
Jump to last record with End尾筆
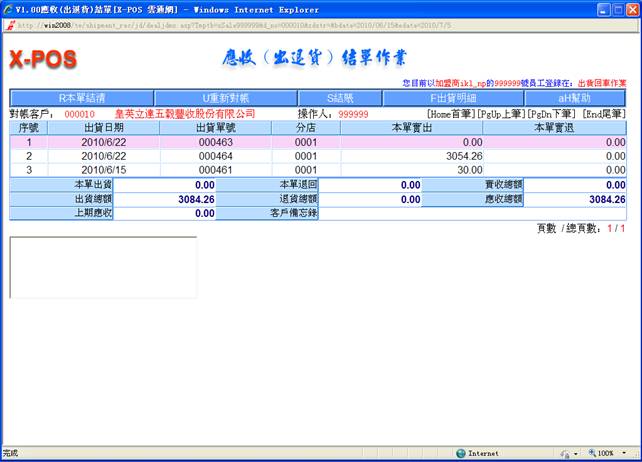[603, 114]
